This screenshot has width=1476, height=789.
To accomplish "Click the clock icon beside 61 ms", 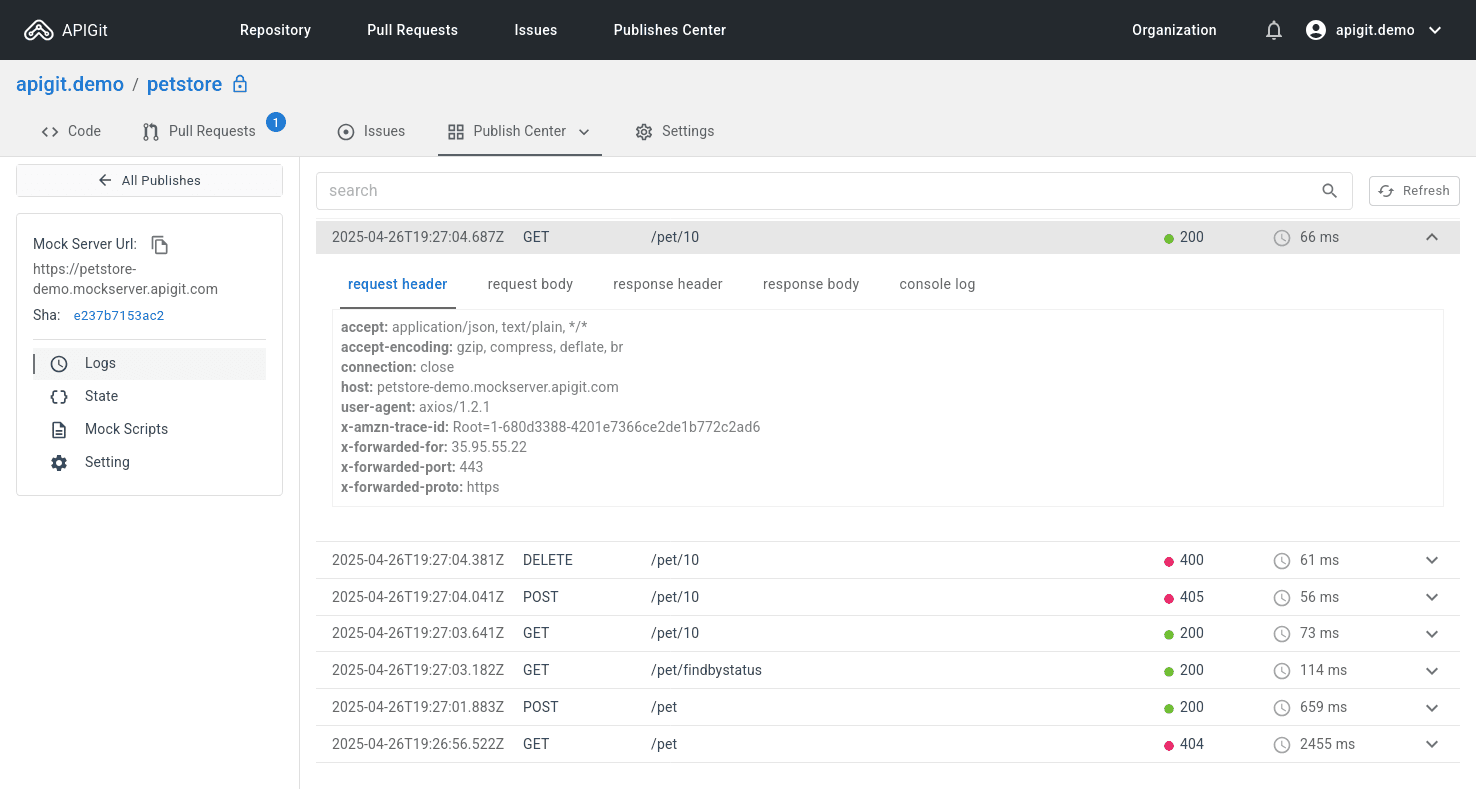I will (x=1282, y=561).
